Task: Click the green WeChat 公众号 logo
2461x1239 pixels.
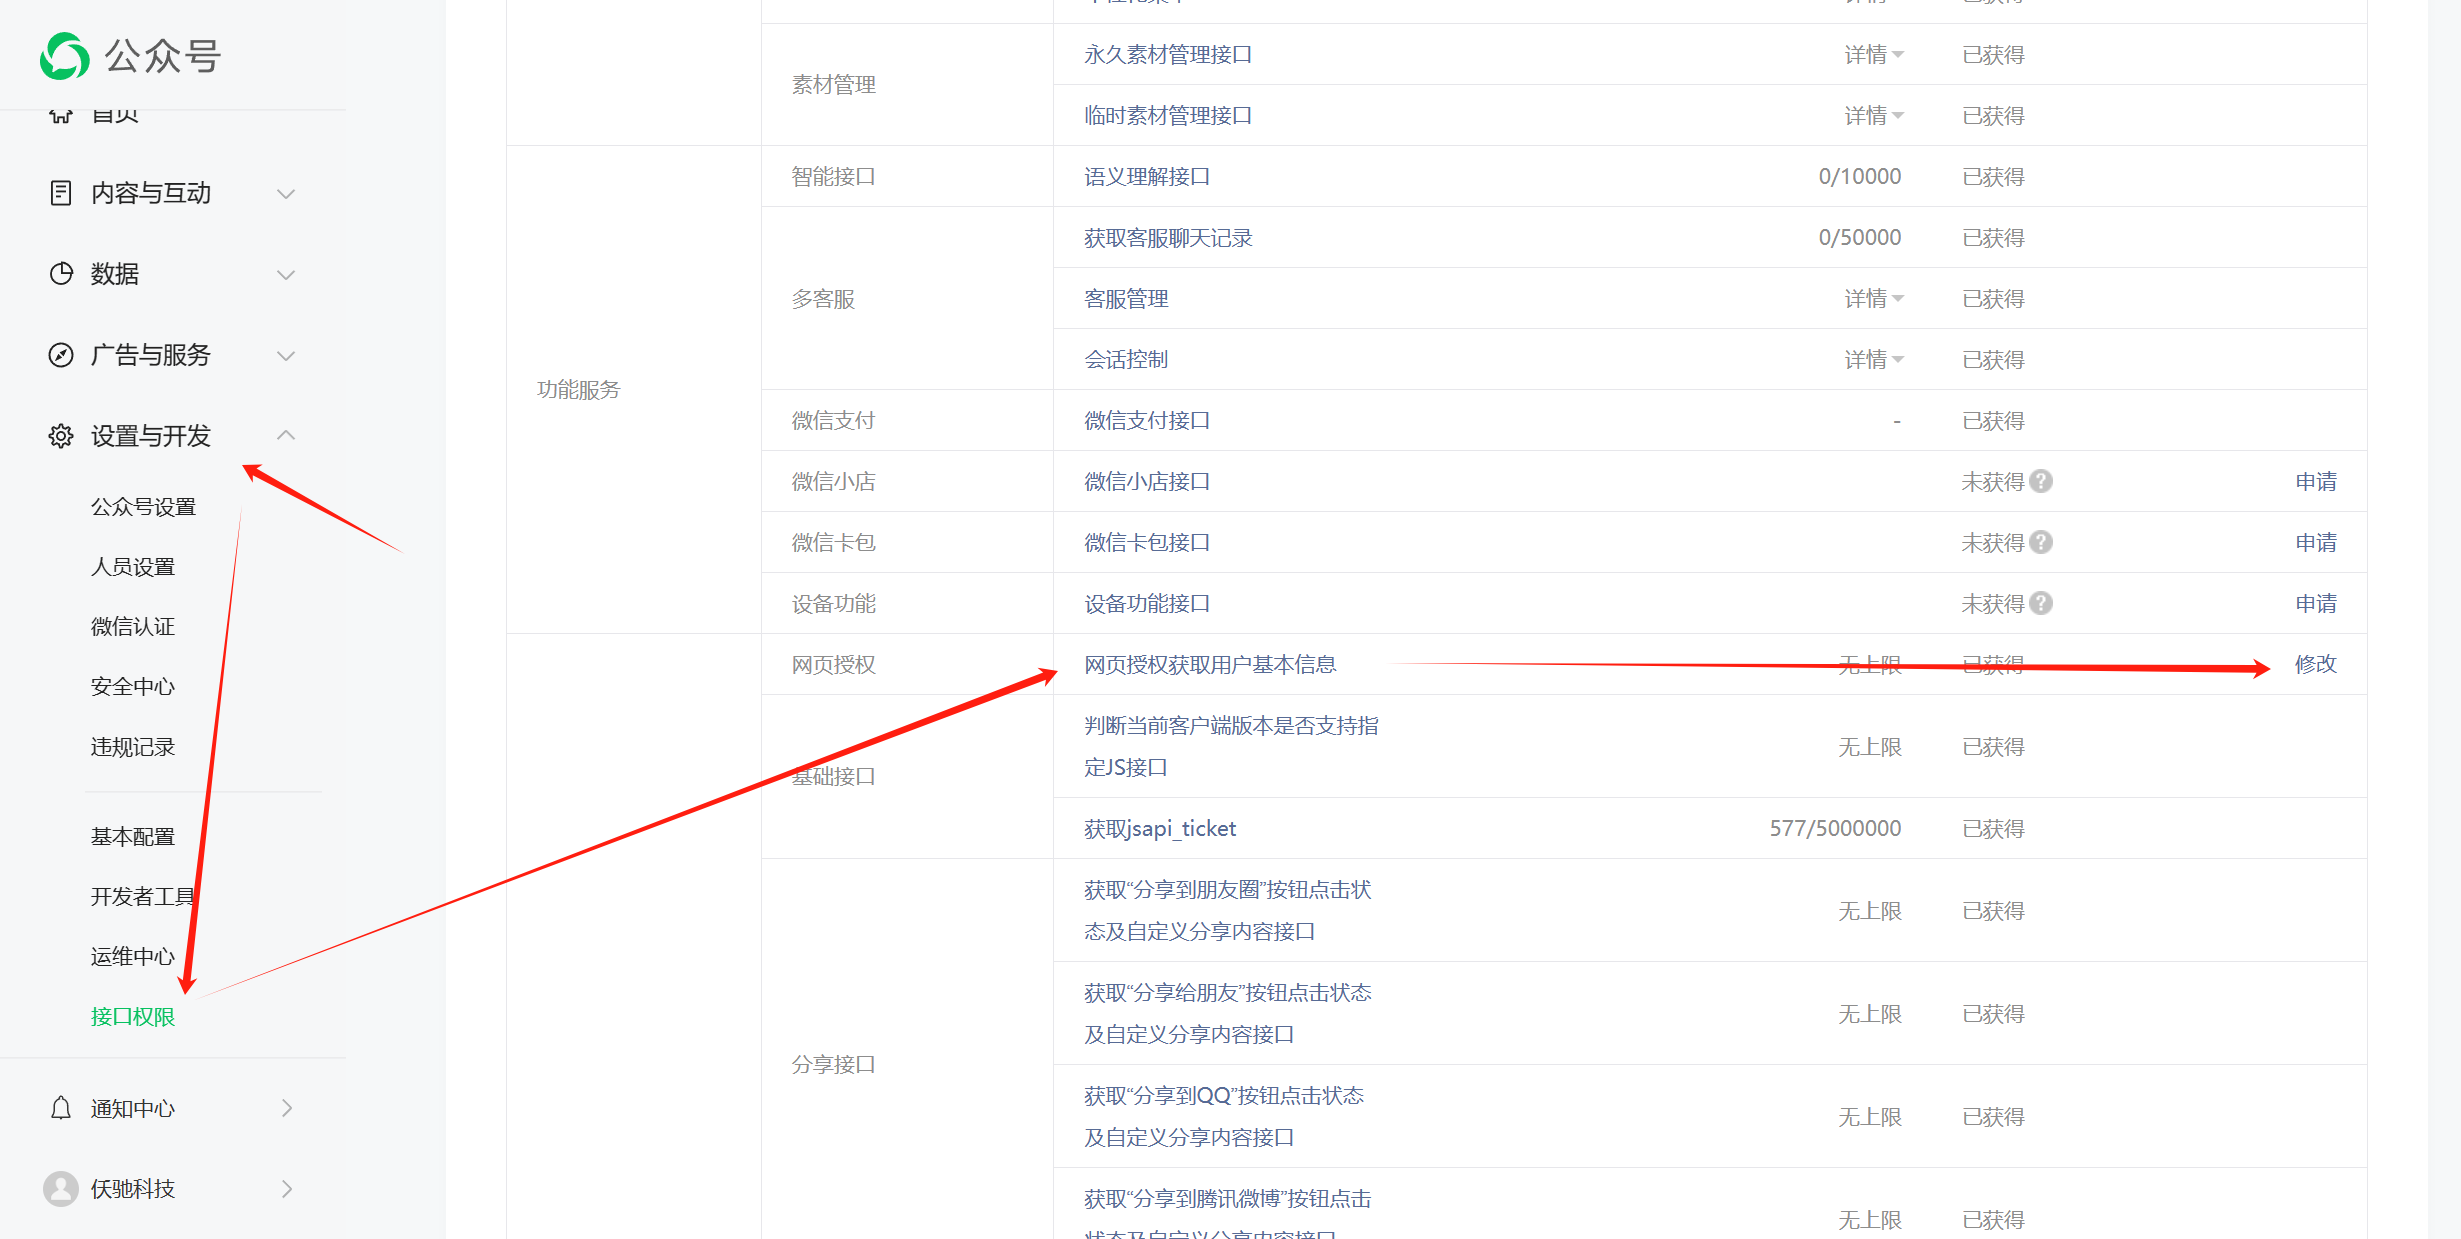Action: click(65, 56)
